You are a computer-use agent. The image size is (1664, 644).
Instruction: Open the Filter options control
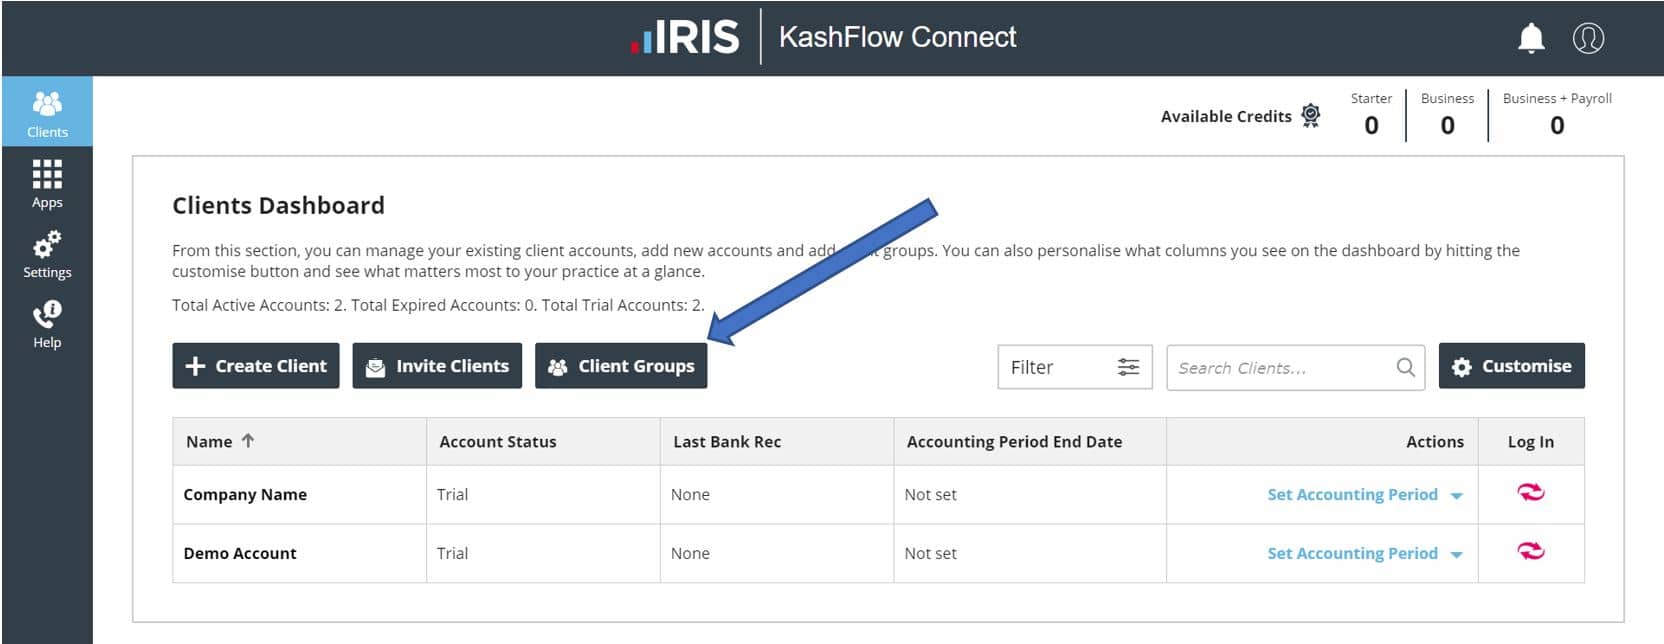point(1074,367)
